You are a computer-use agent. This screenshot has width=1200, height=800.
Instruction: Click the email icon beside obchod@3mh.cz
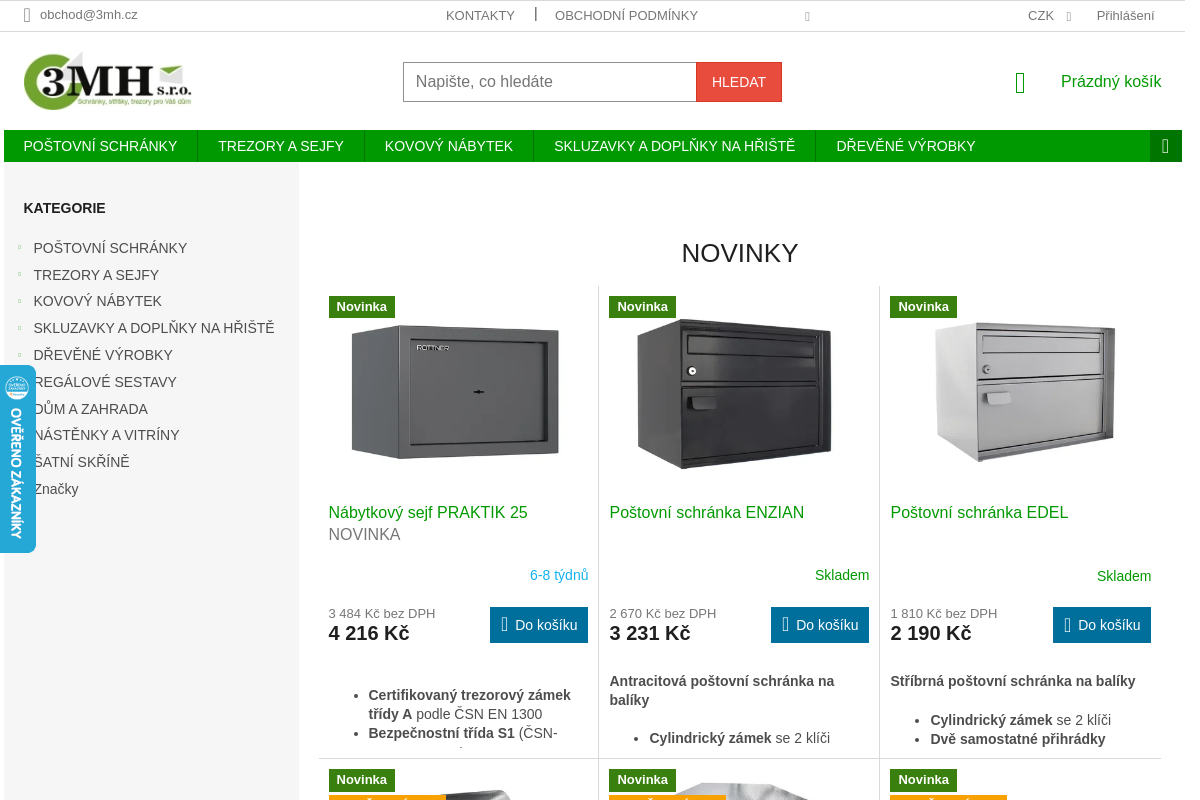point(27,15)
